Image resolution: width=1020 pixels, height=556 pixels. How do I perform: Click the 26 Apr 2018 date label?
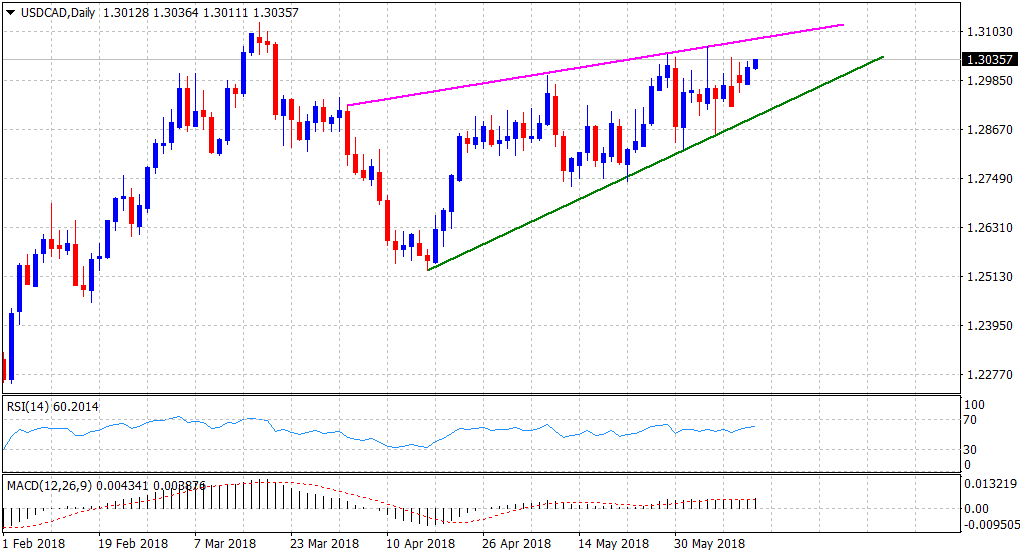pos(516,544)
